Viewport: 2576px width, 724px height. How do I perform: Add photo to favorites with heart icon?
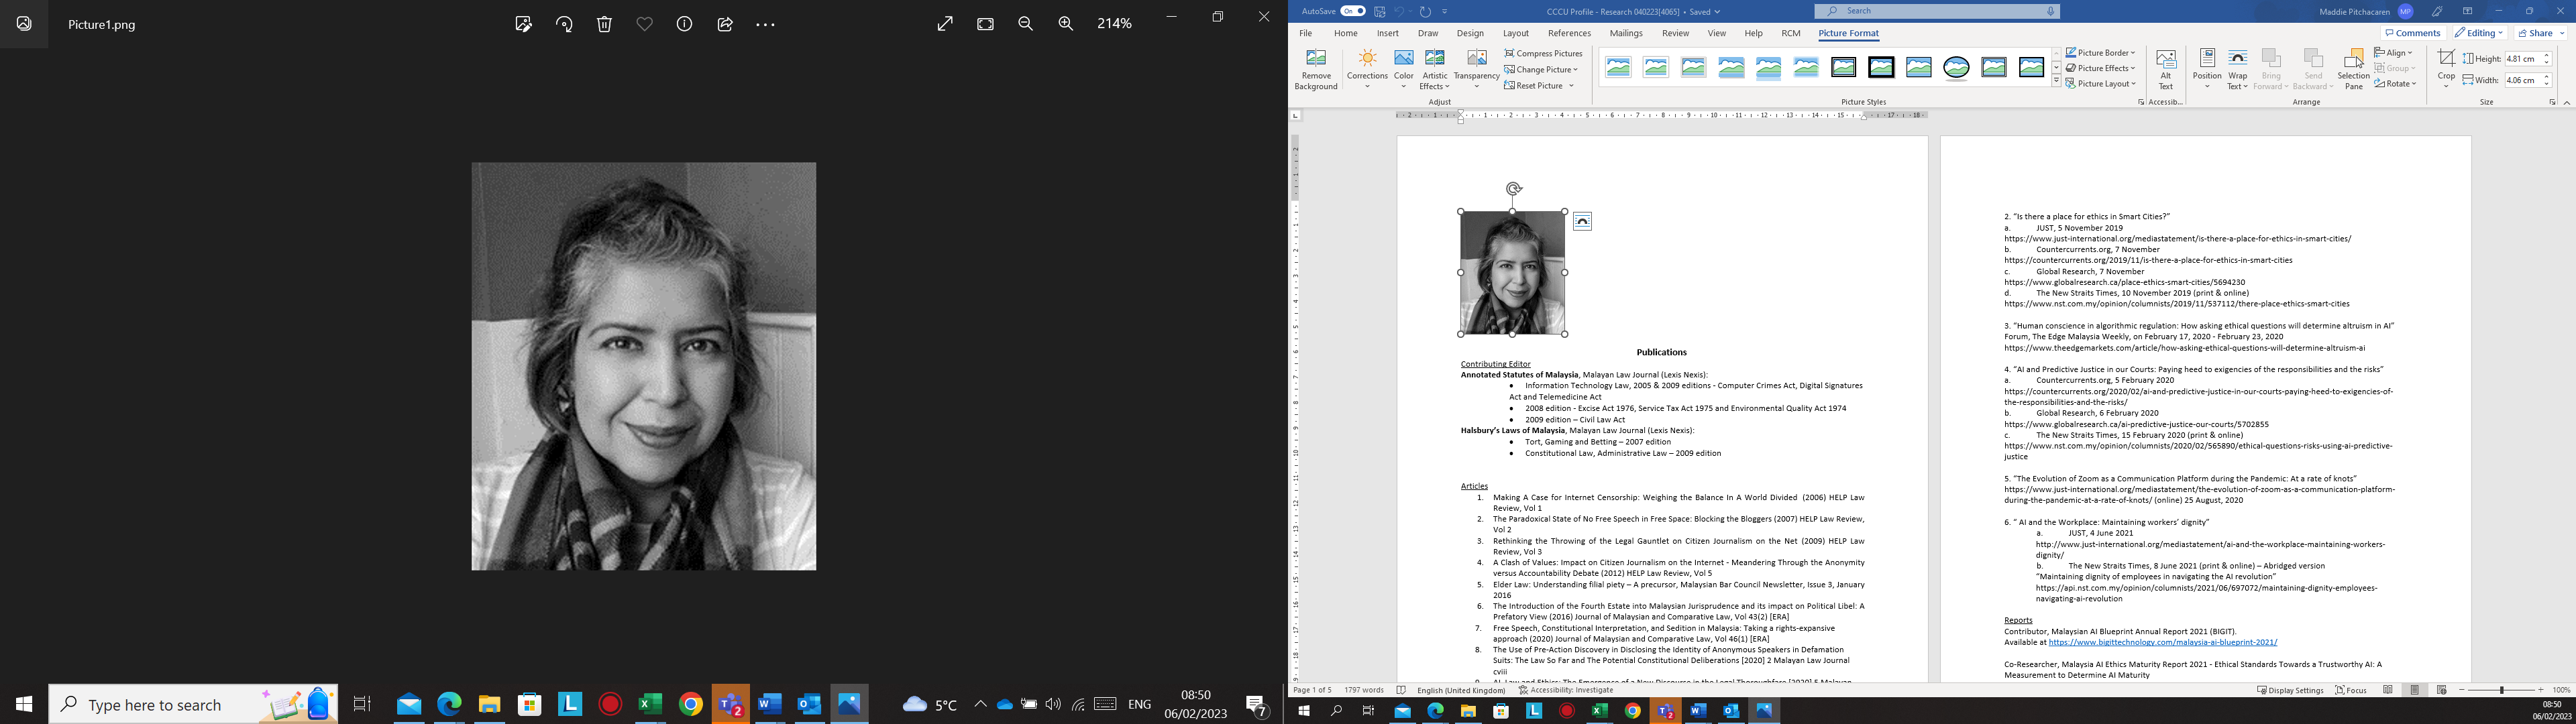coord(645,24)
